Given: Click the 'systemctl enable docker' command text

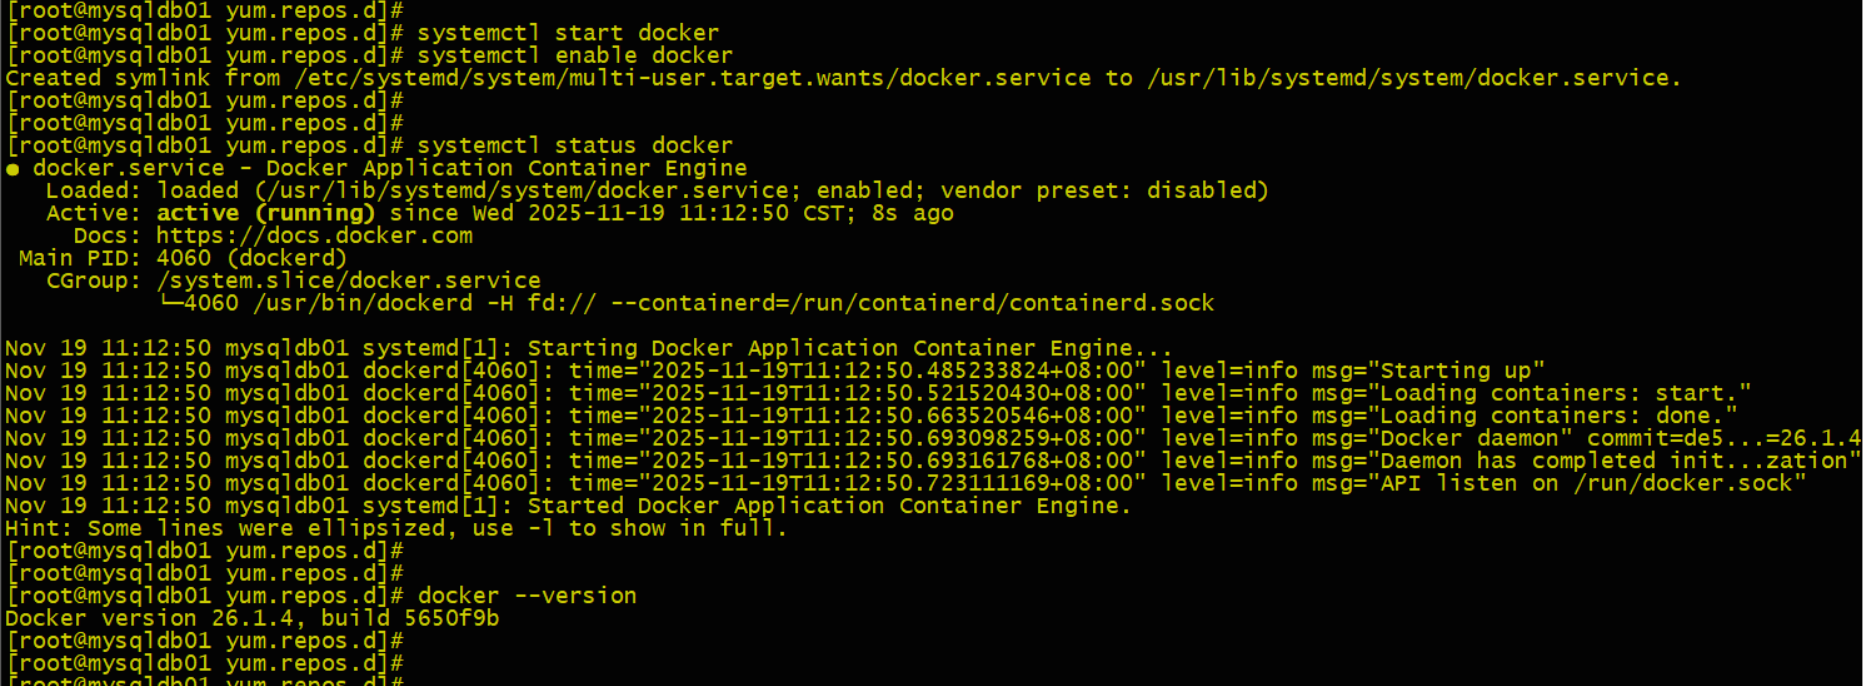Looking at the screenshot, I should 575,56.
